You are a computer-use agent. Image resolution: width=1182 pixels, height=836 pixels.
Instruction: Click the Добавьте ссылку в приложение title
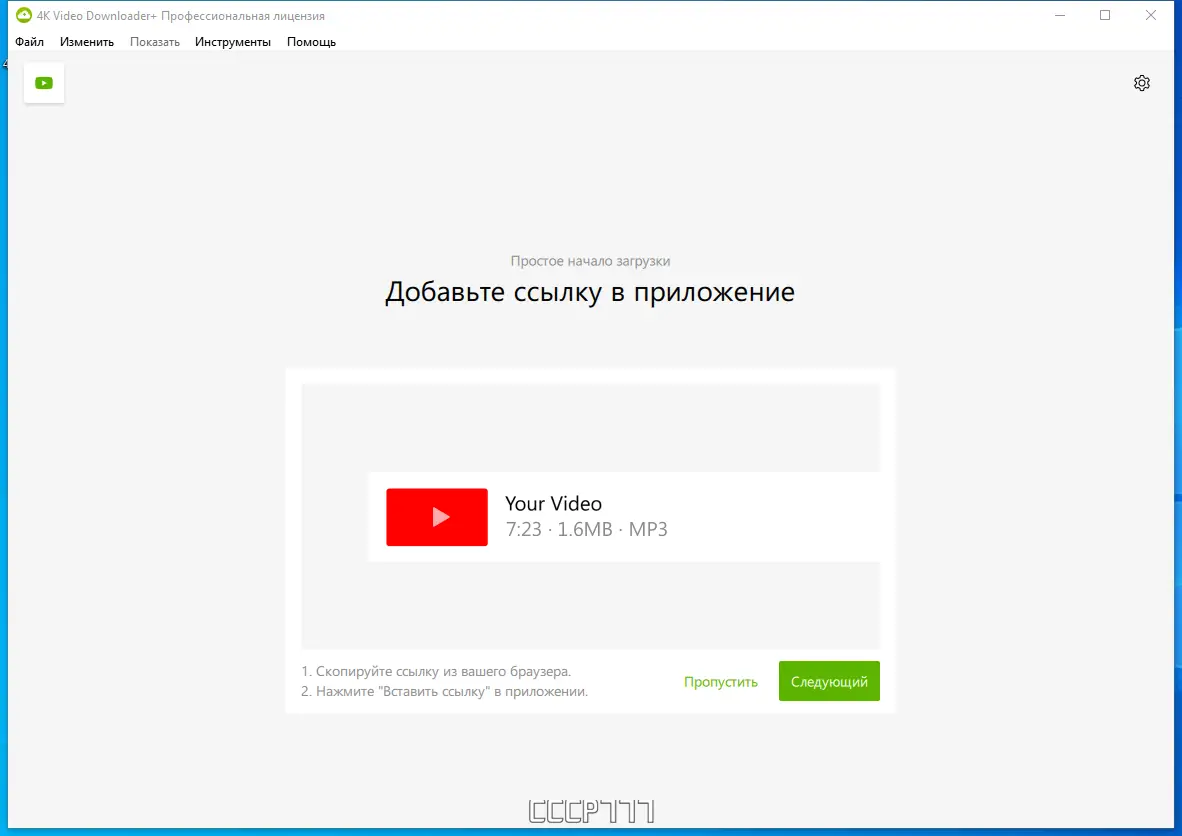click(x=590, y=291)
